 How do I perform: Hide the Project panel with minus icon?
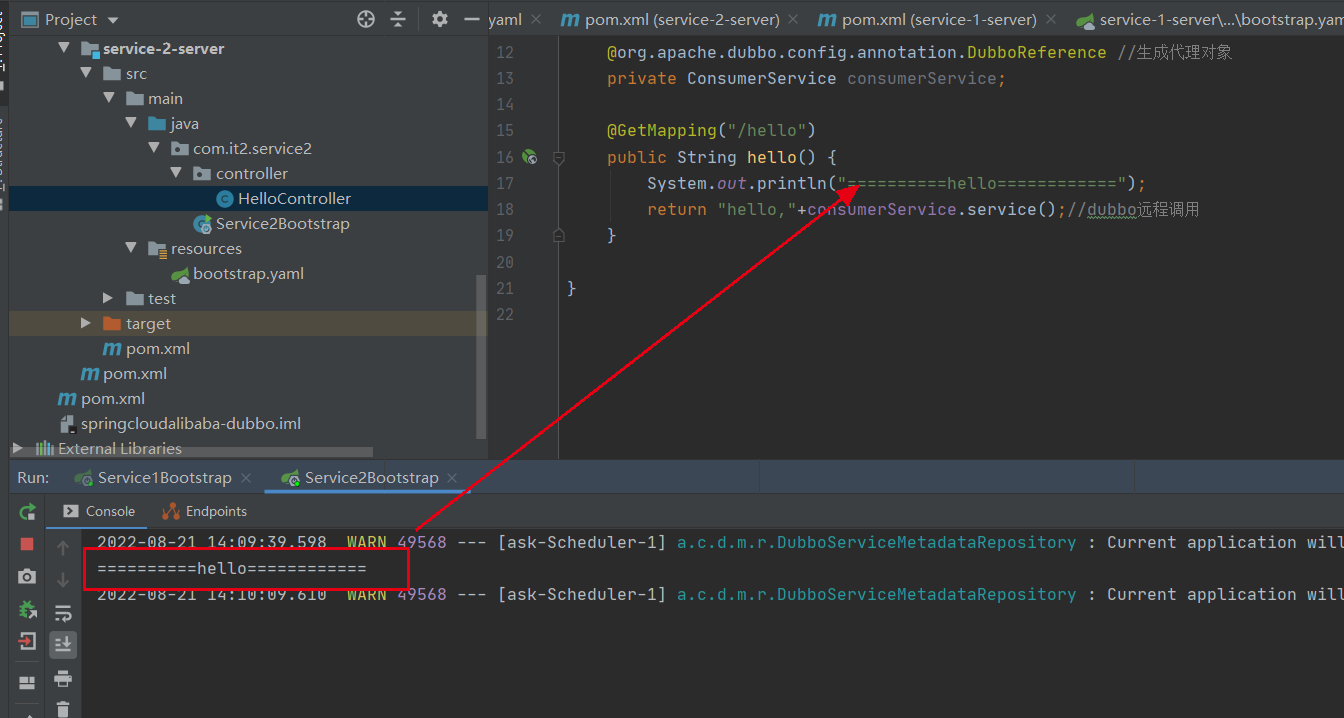click(x=471, y=19)
